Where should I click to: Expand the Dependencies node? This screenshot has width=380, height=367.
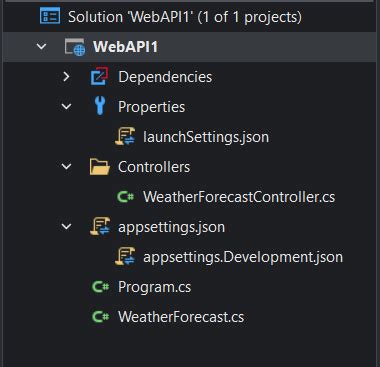pyautogui.click(x=66, y=76)
